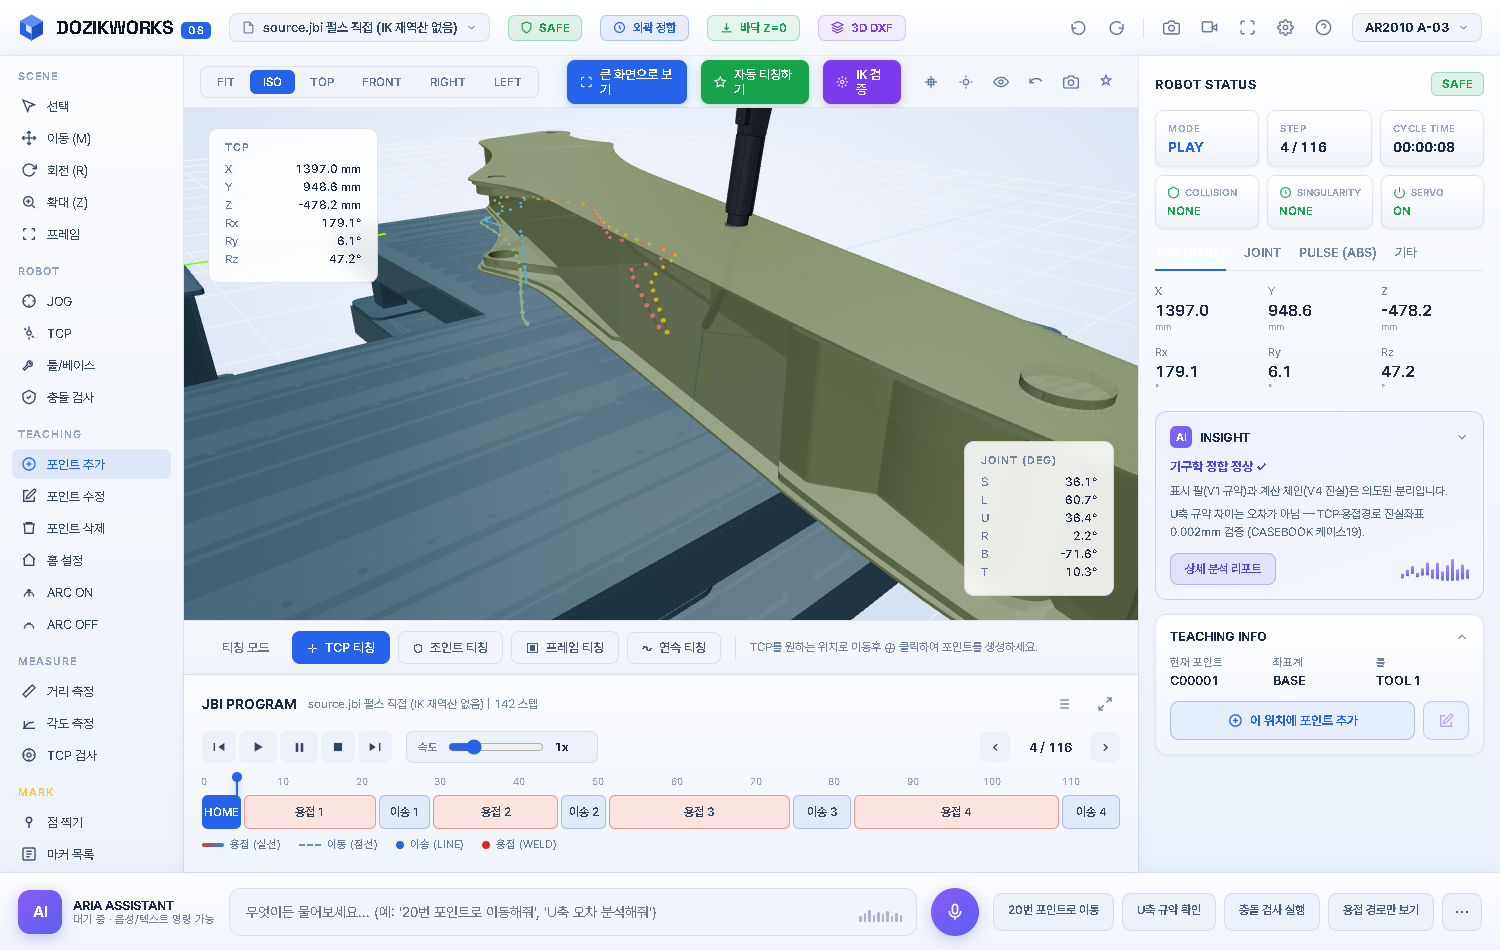Open 홈 설정 home setting
Screen dimensions: 1500x950
[91, 560]
